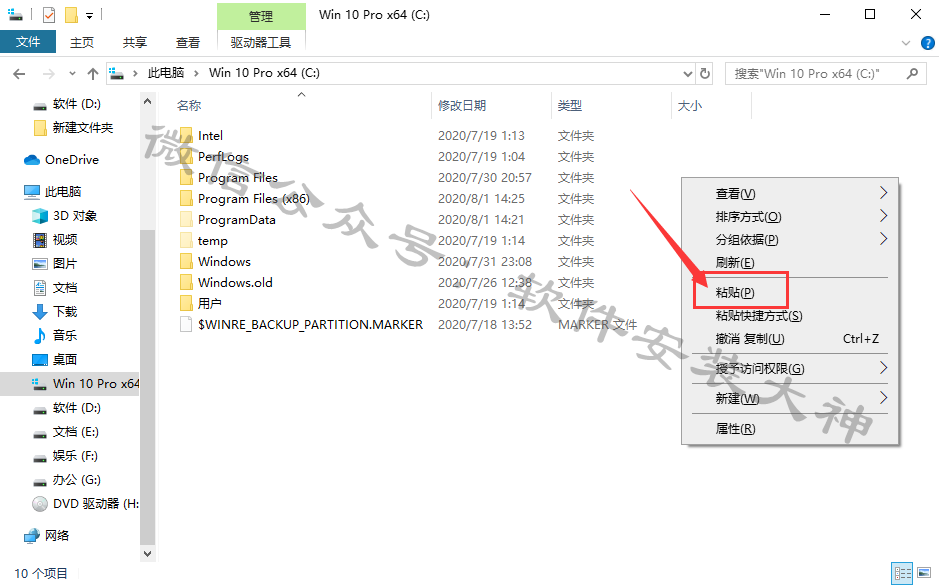Select the 用户 folder icon
Screen dimensions: 939x586
coord(186,303)
